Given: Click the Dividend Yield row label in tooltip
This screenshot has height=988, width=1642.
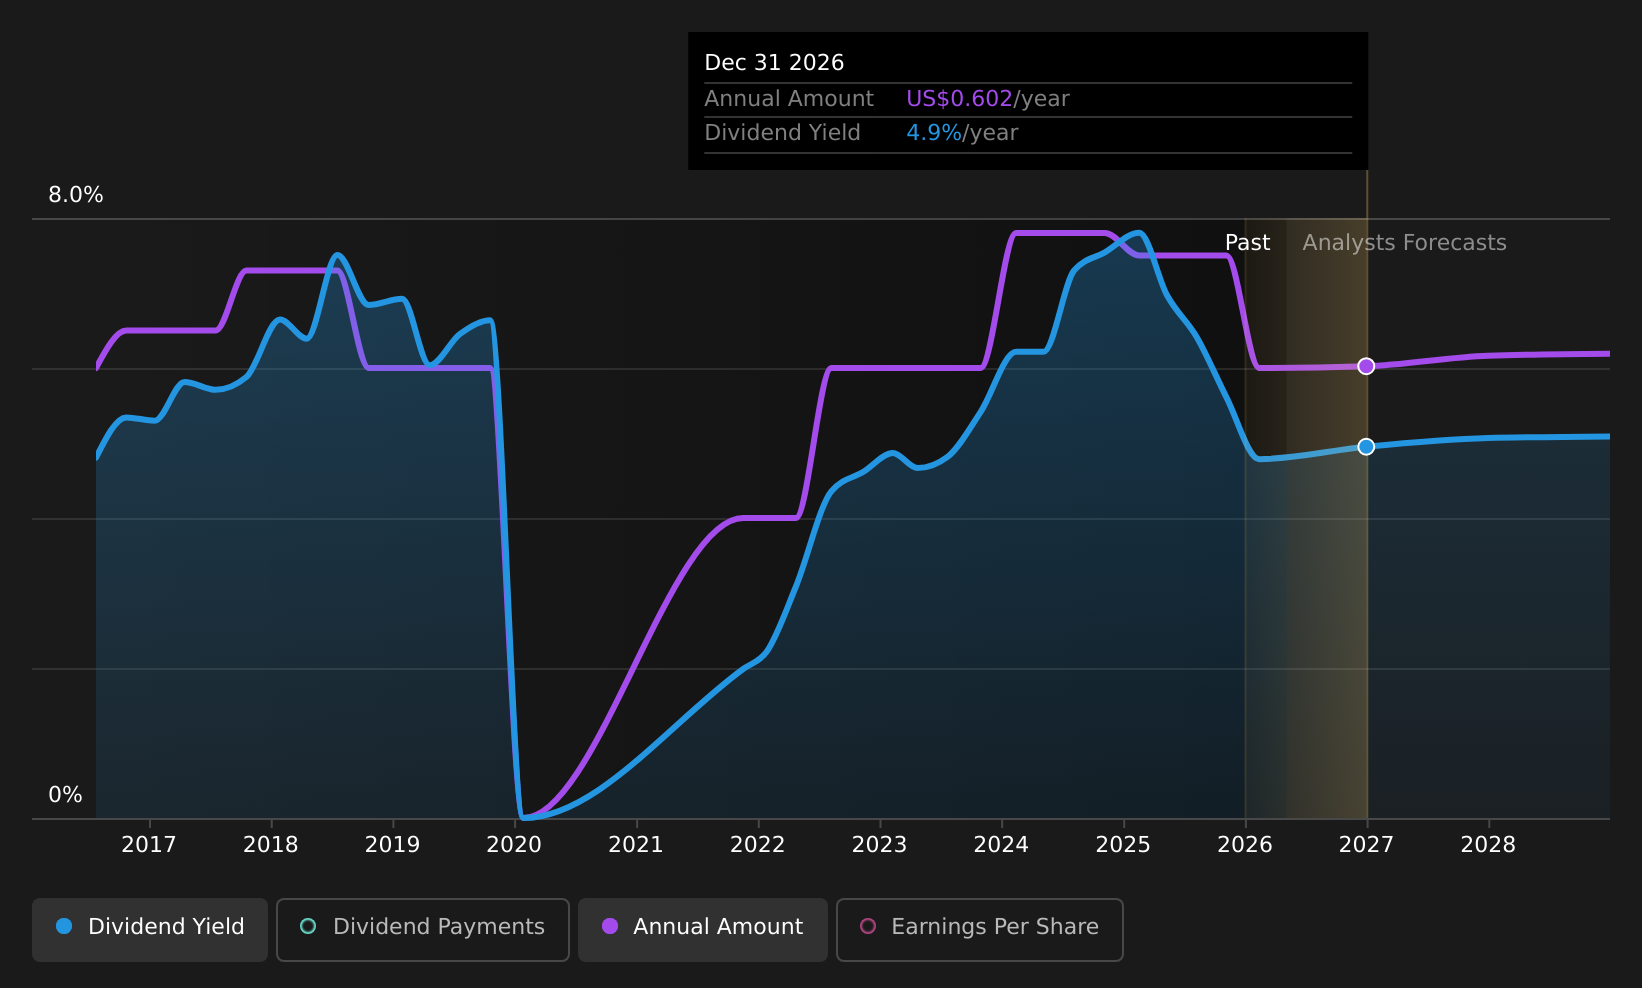Looking at the screenshot, I should pos(782,133).
